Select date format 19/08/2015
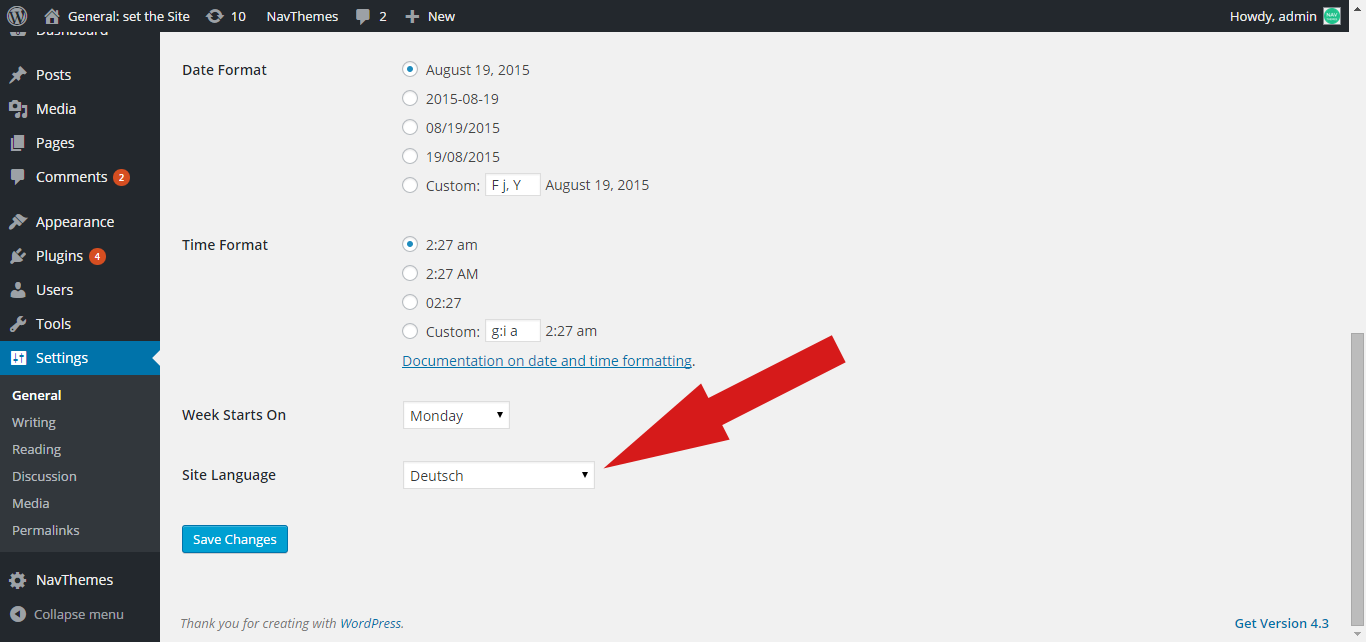The width and height of the screenshot is (1366, 642). (410, 156)
